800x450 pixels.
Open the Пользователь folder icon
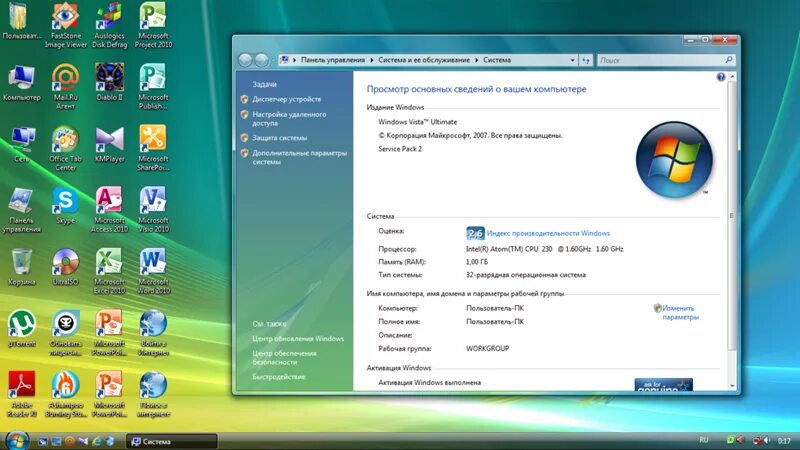pos(21,21)
